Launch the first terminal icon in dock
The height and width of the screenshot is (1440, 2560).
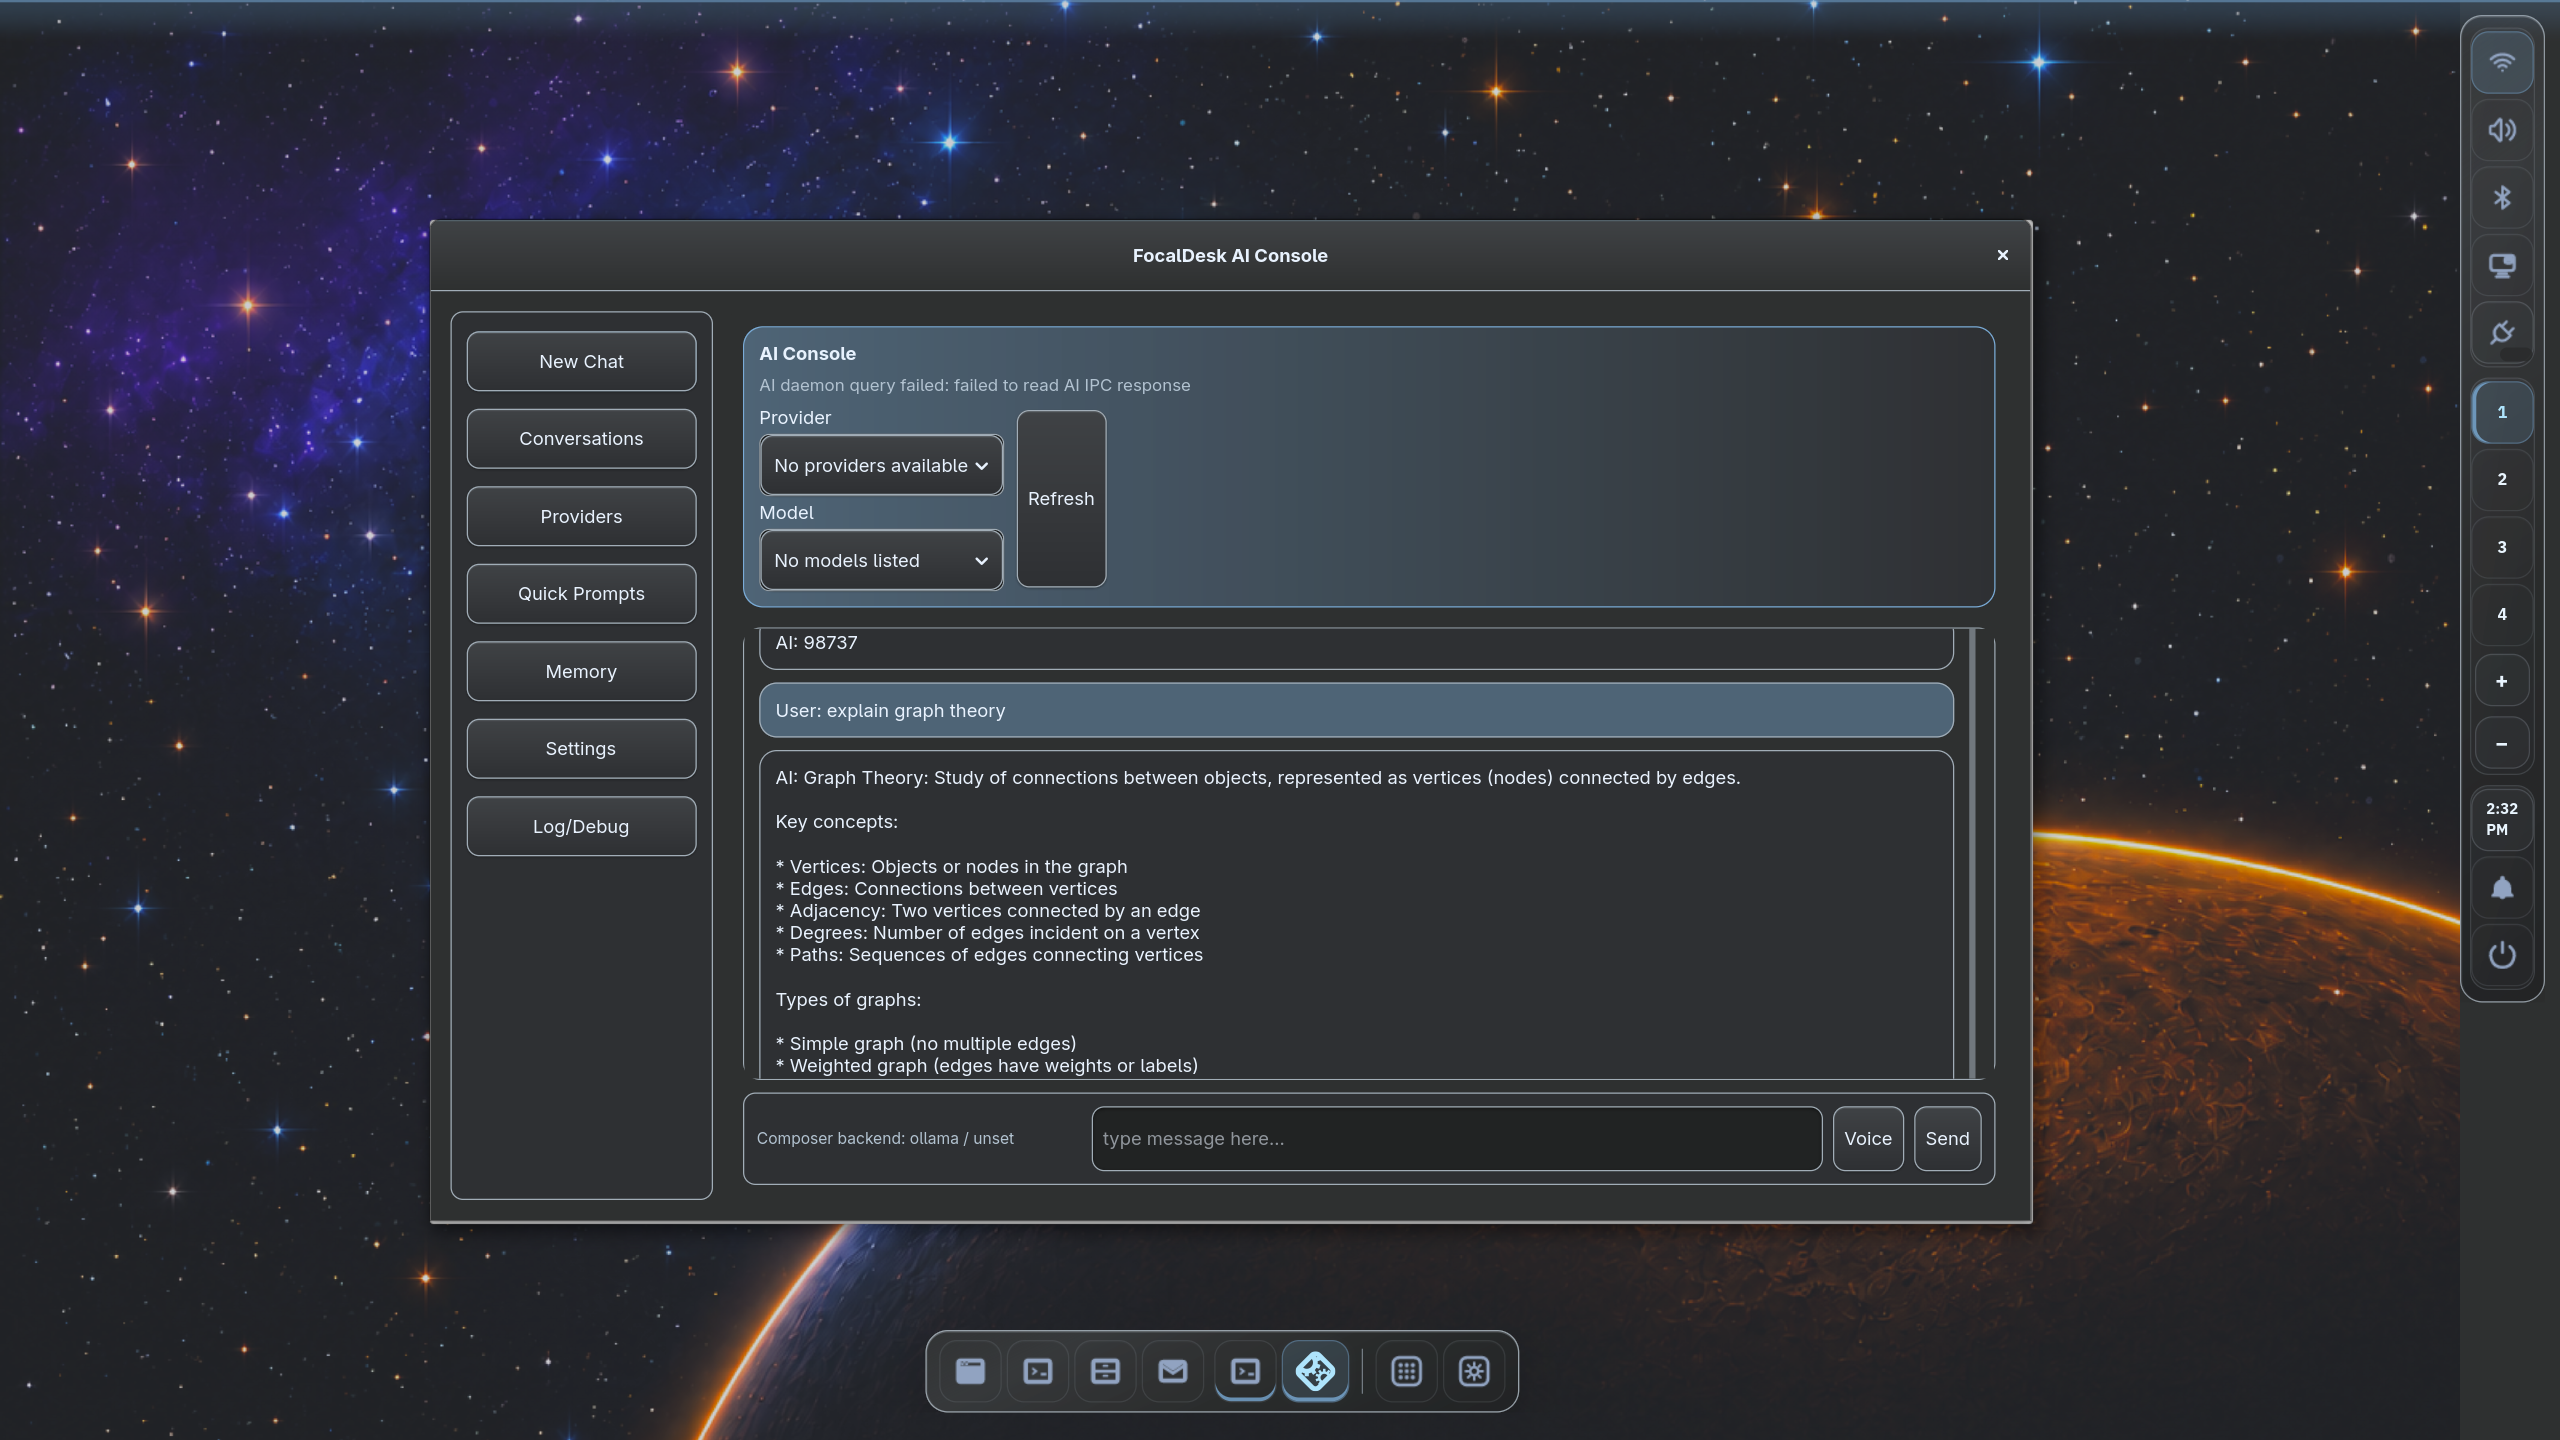pyautogui.click(x=1038, y=1371)
